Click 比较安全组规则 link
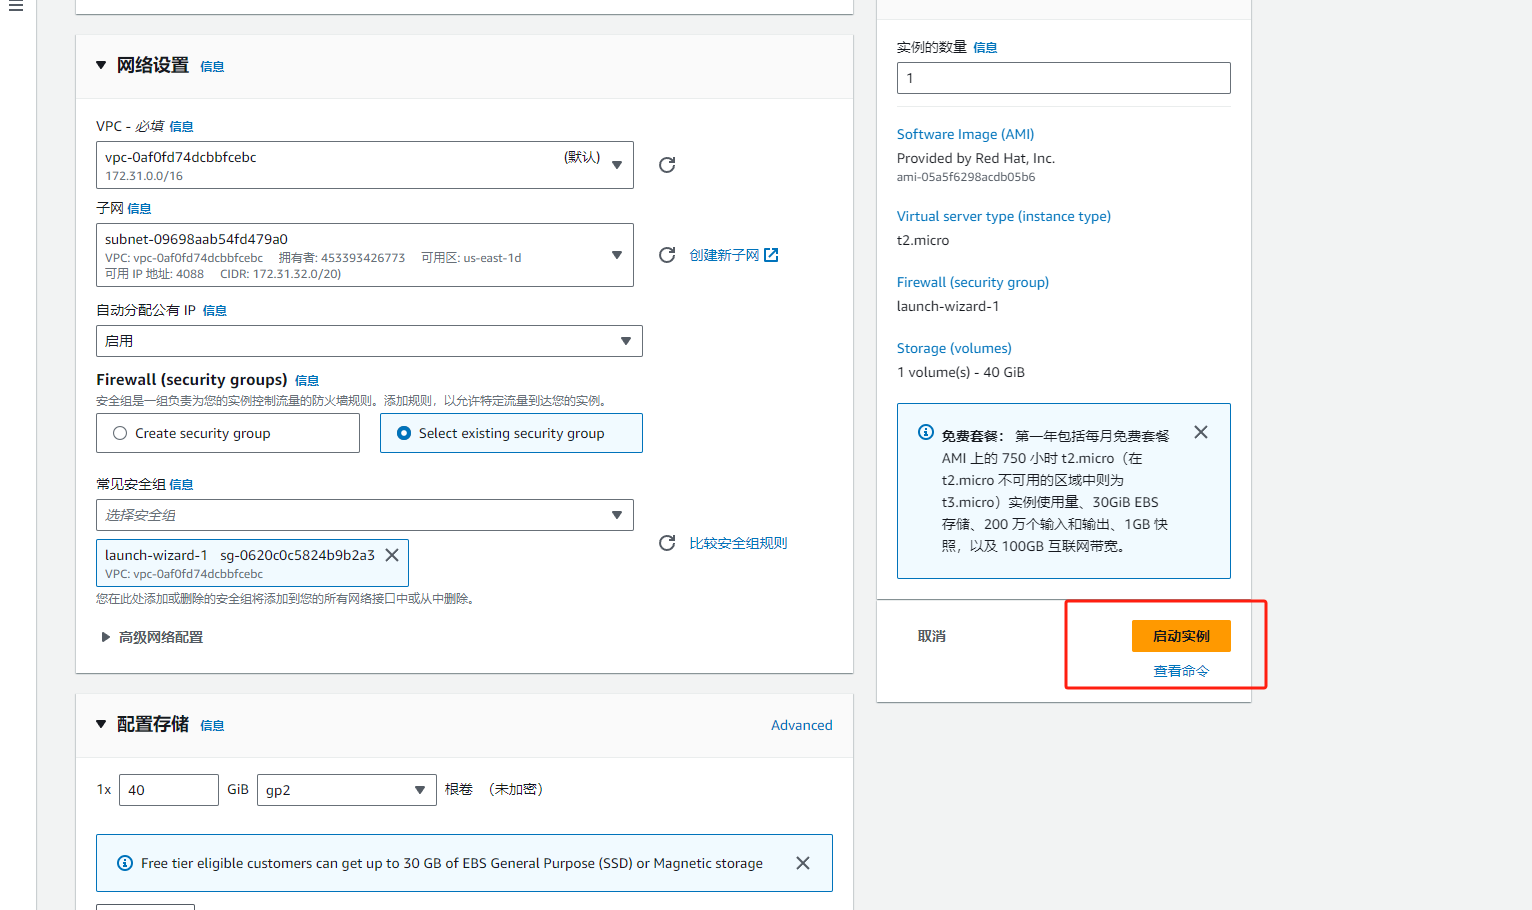Viewport: 1532px width, 910px height. pyautogui.click(x=738, y=543)
